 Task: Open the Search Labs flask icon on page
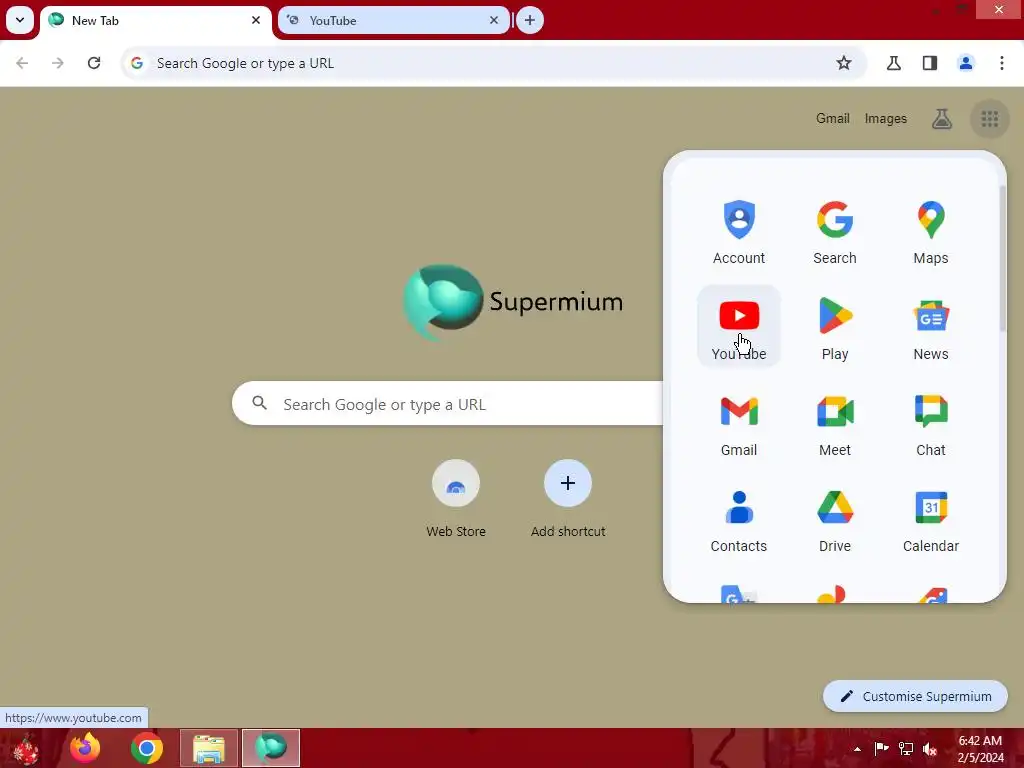(941, 119)
